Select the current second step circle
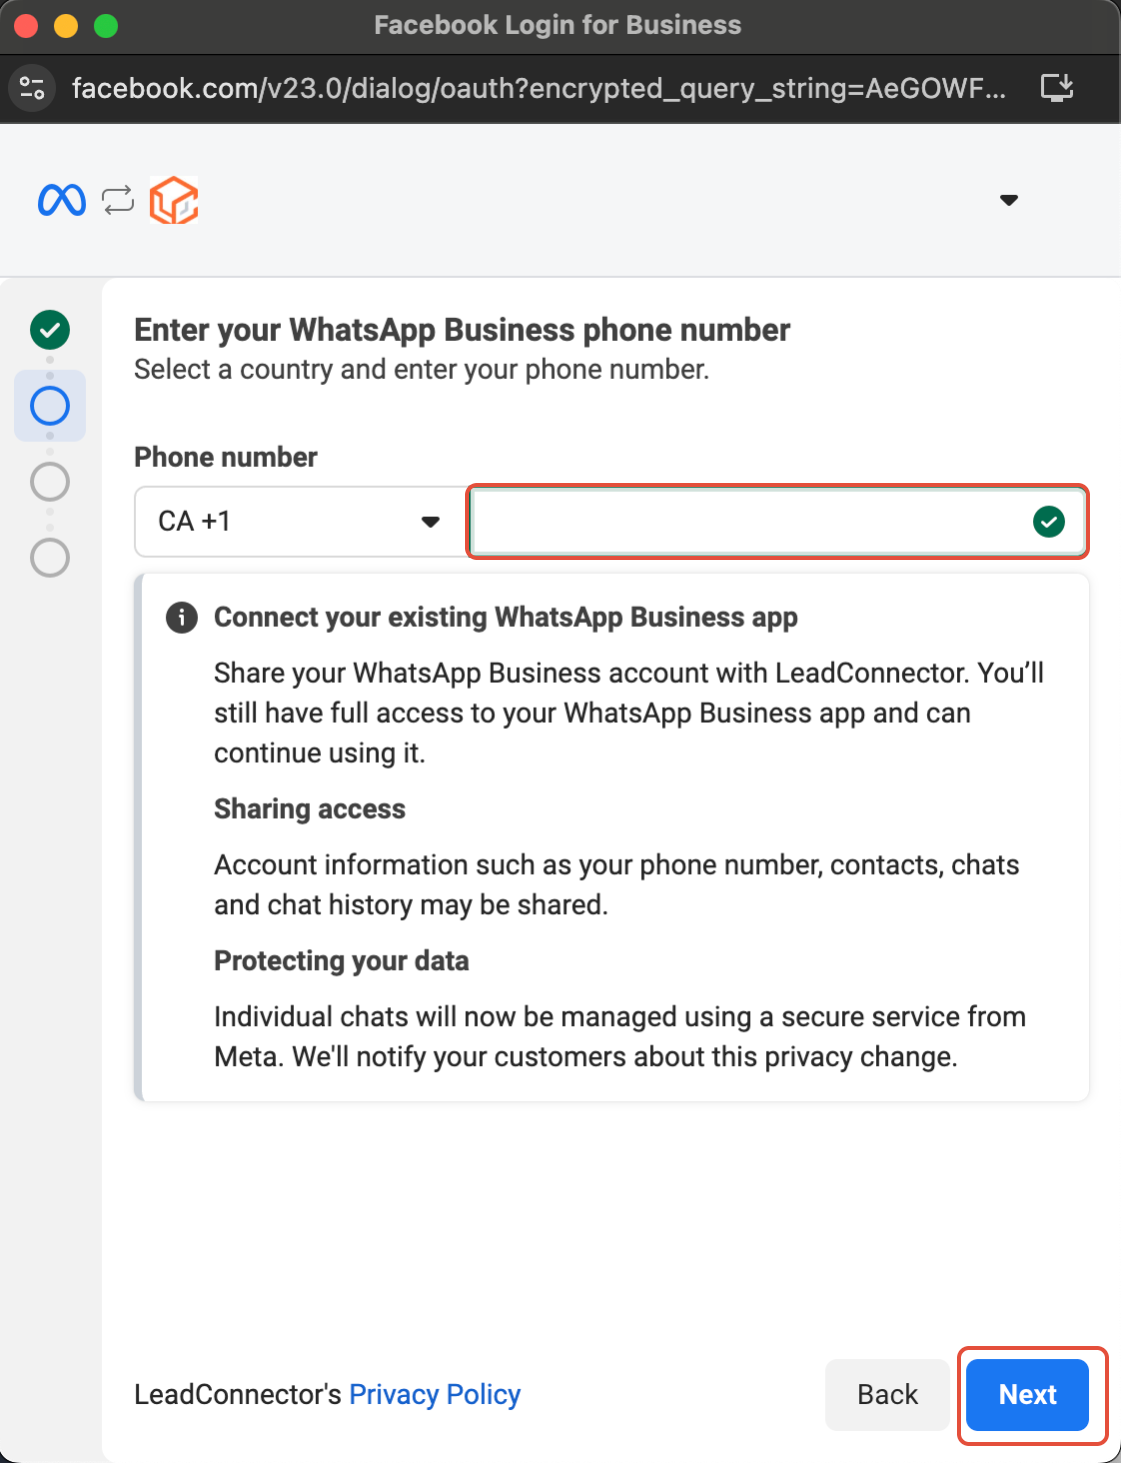This screenshot has width=1121, height=1463. click(x=50, y=406)
